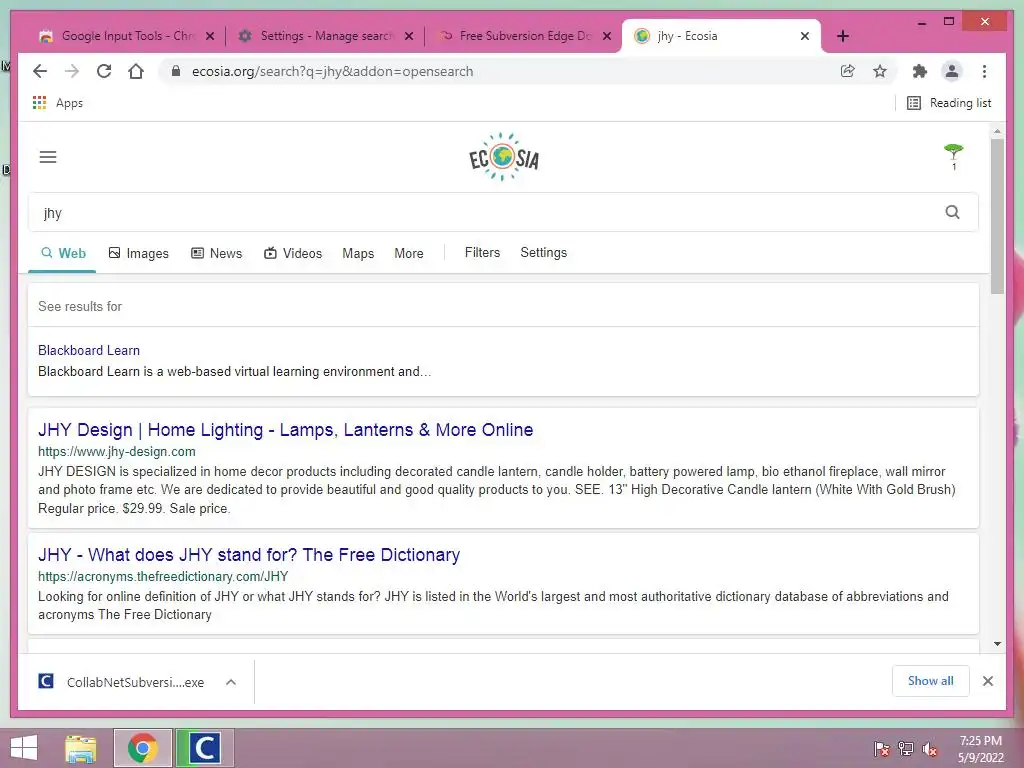Viewport: 1024px width, 768px height.
Task: Click the forward navigation arrow
Action: pos(72,71)
